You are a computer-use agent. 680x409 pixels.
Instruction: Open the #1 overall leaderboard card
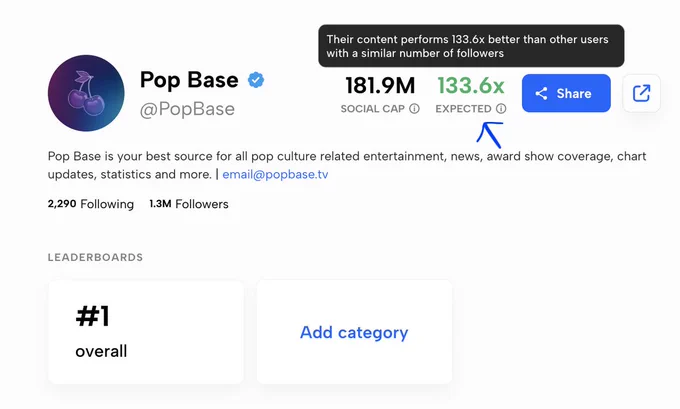(146, 332)
